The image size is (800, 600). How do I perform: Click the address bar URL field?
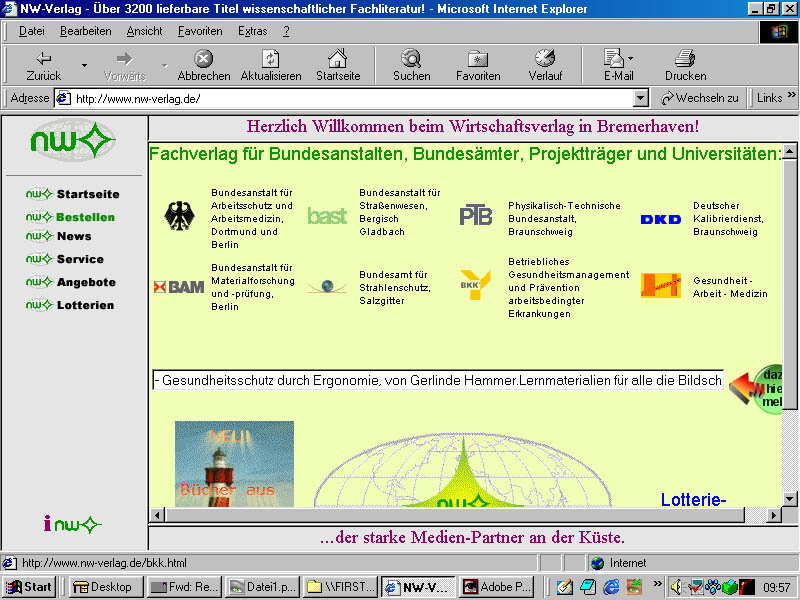(352, 98)
